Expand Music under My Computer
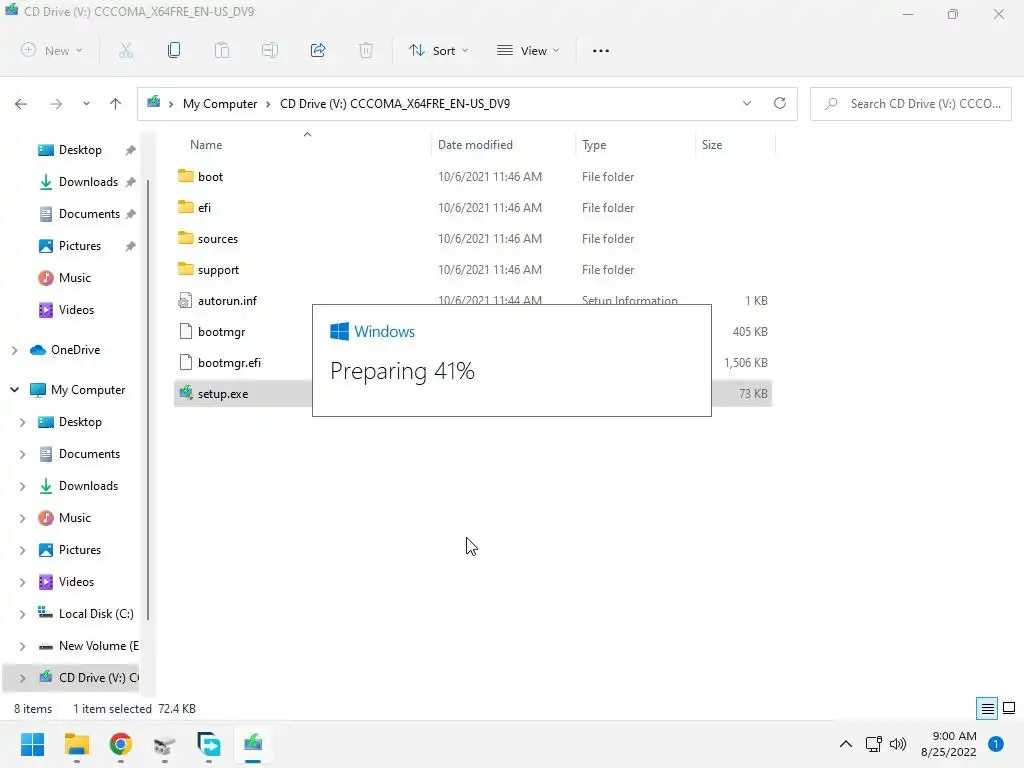This screenshot has height=768, width=1024. point(22,519)
